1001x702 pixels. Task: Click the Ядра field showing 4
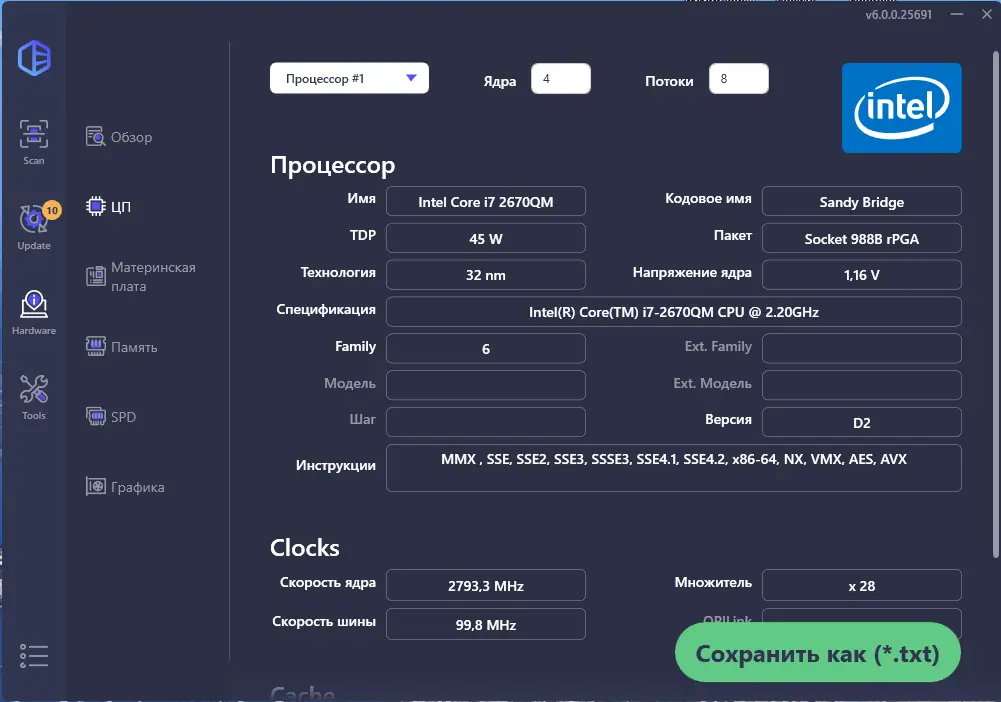click(561, 78)
